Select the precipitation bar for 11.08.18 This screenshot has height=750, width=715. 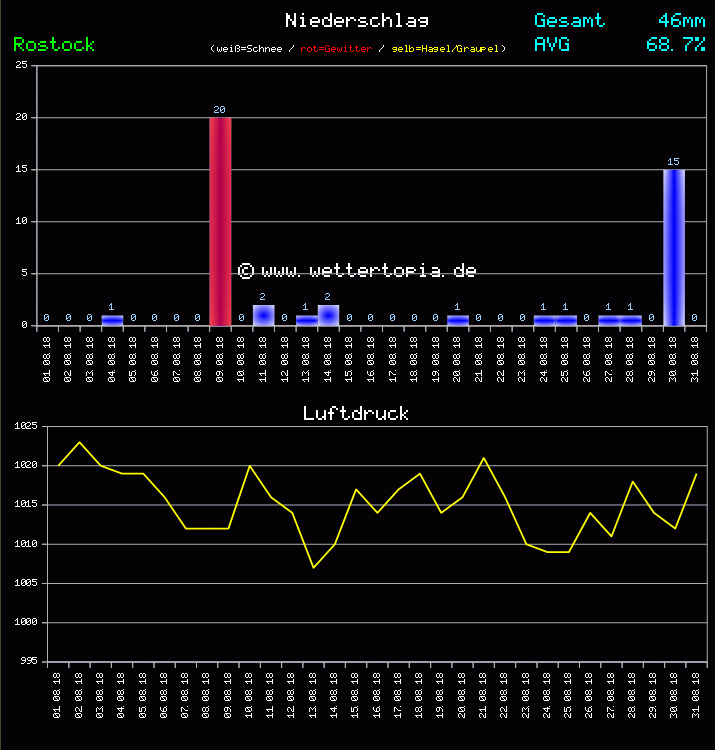tap(263, 315)
